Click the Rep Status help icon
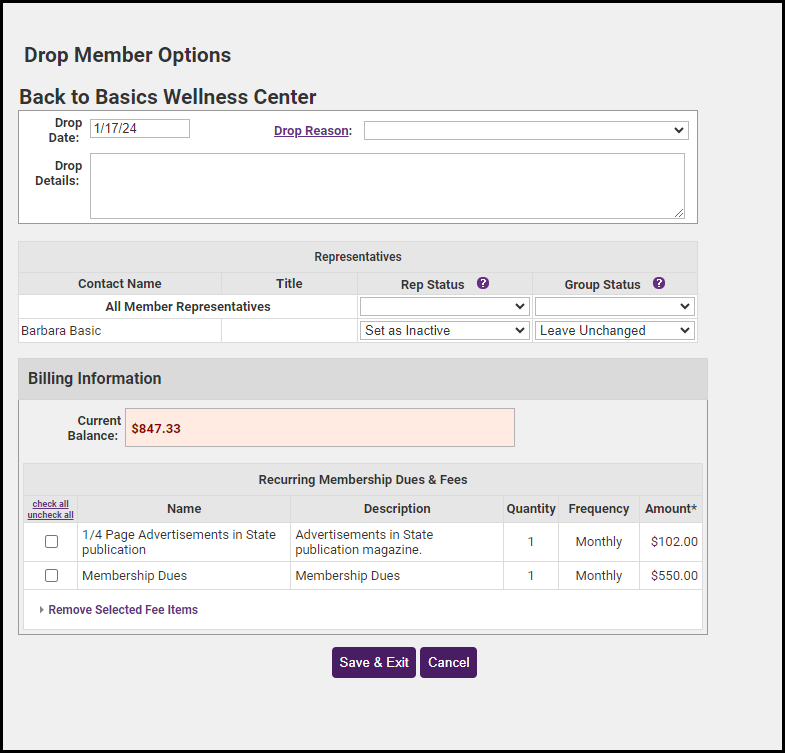This screenshot has height=753, width=785. coord(483,284)
